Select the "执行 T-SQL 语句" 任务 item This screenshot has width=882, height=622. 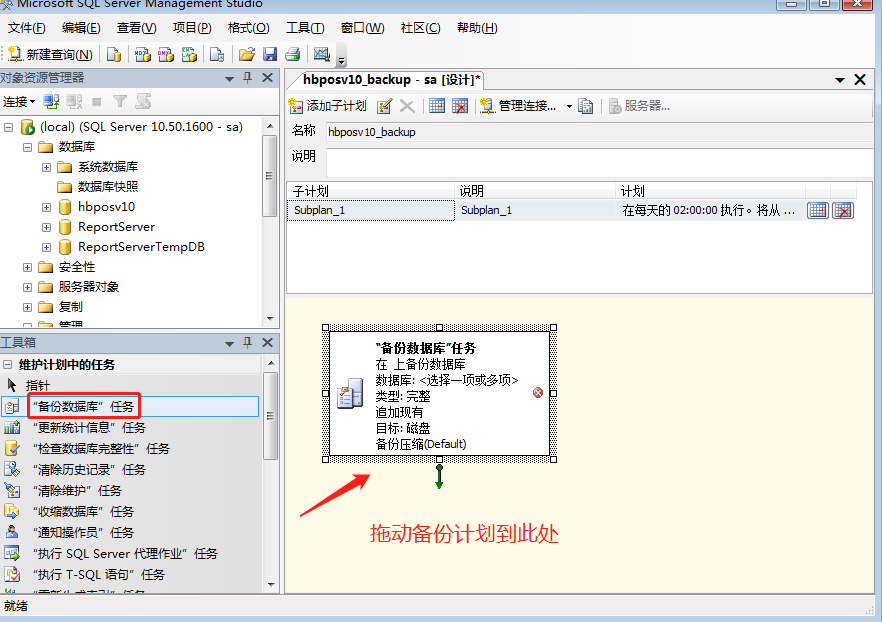[x=99, y=574]
